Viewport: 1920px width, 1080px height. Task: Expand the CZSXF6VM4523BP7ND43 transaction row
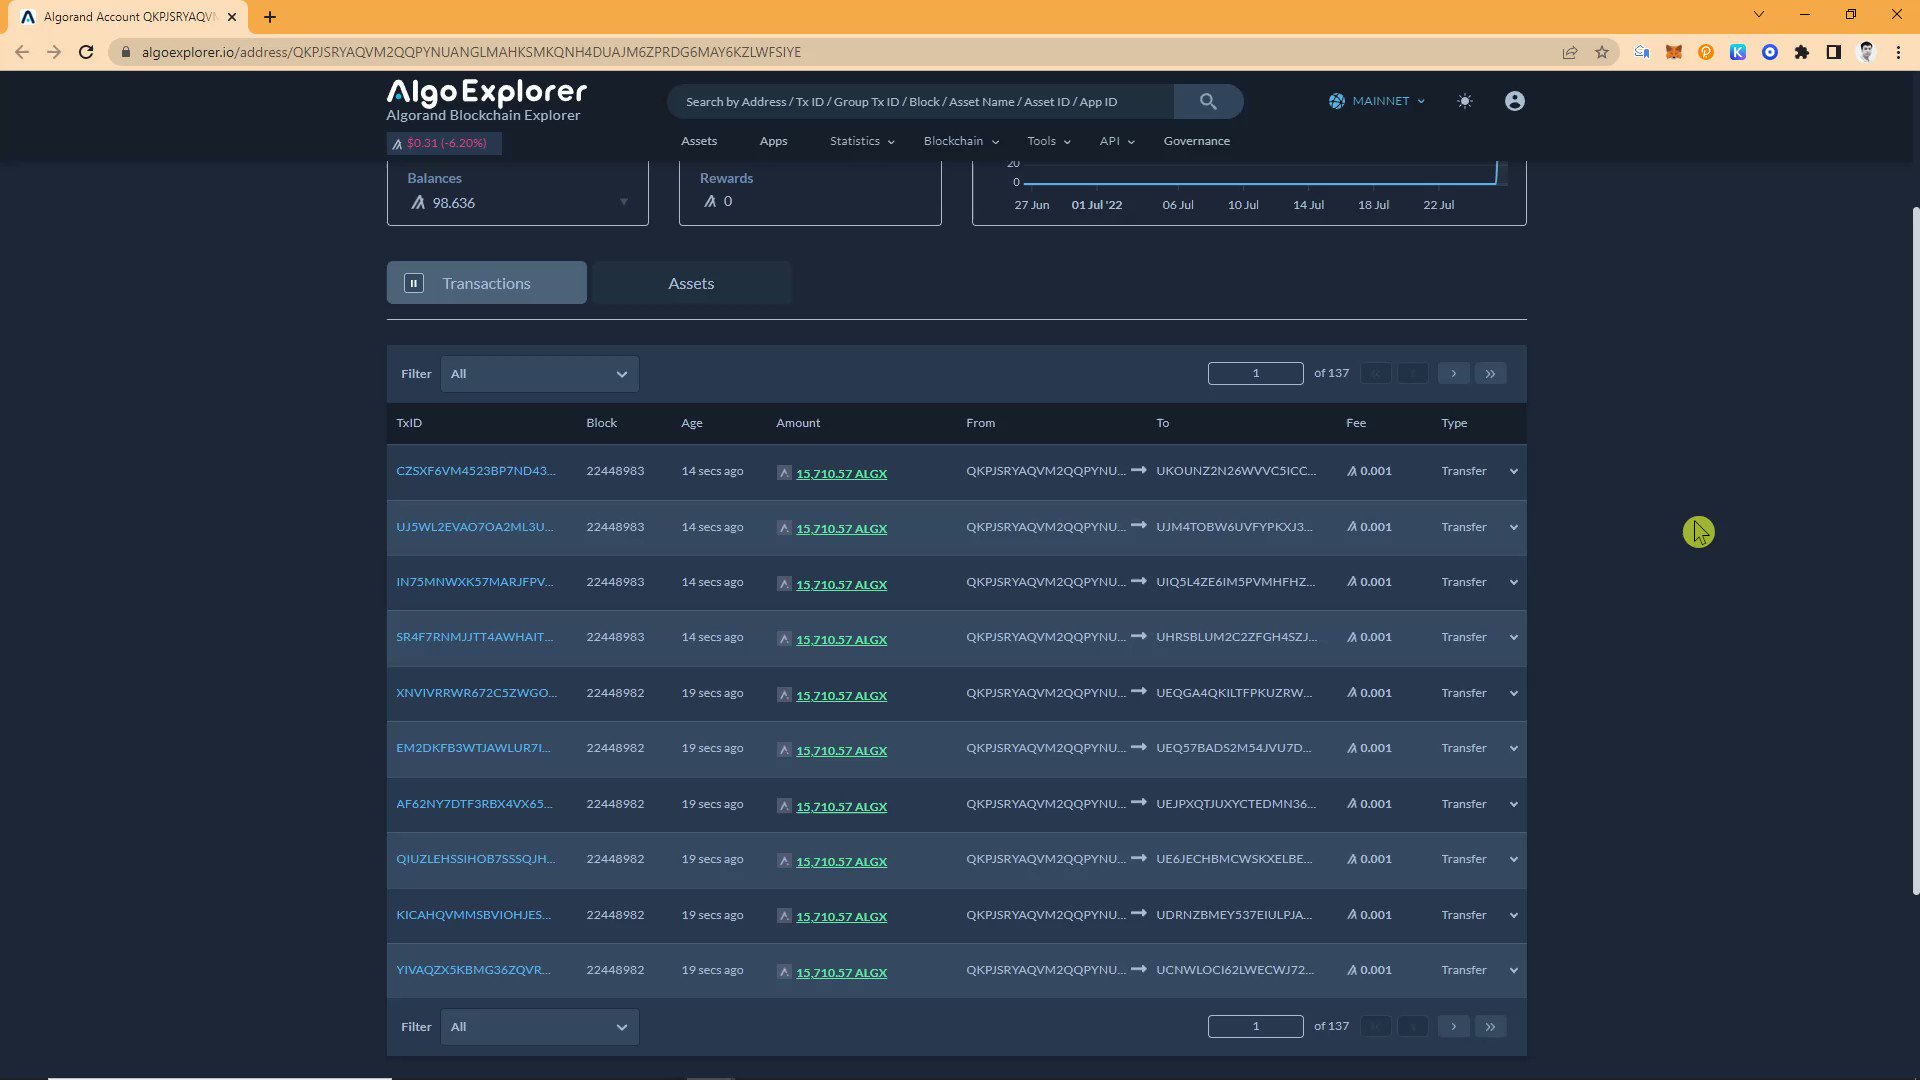1513,471
